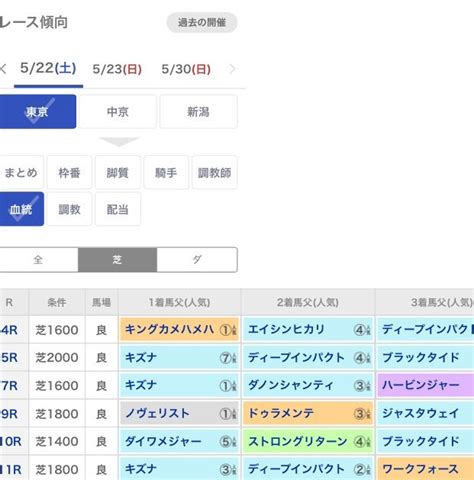This screenshot has width=474, height=480.
Task: Open the まとめ summary category
Action: point(21,173)
